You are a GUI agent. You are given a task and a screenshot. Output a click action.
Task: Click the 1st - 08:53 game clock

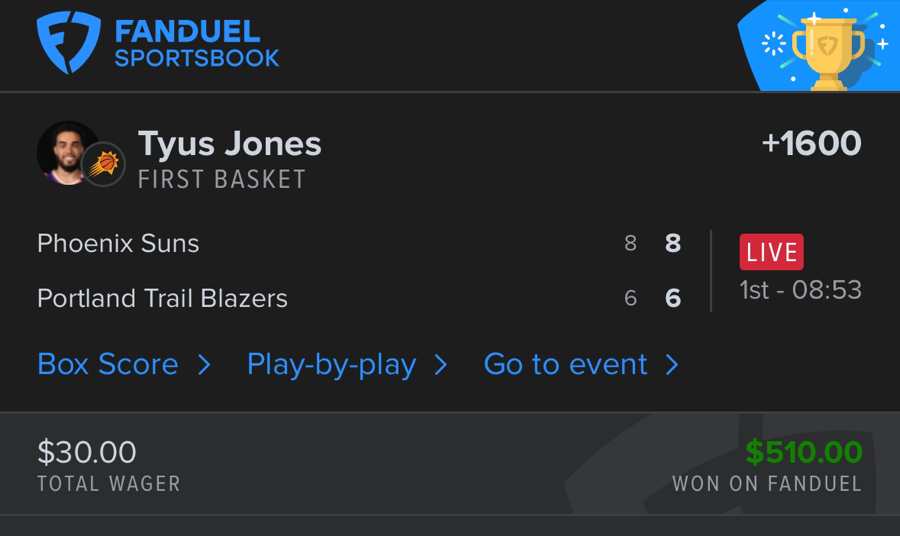[800, 290]
